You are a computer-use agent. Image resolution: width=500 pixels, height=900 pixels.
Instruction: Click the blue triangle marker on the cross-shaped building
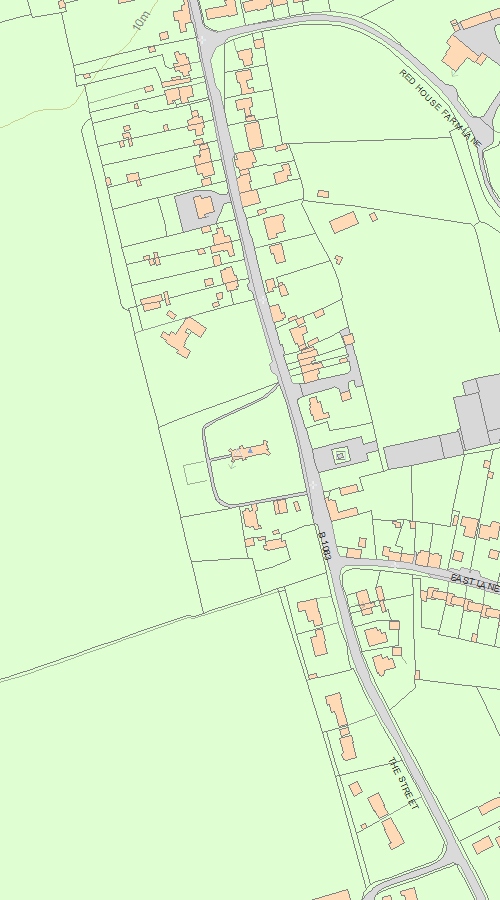click(250, 451)
